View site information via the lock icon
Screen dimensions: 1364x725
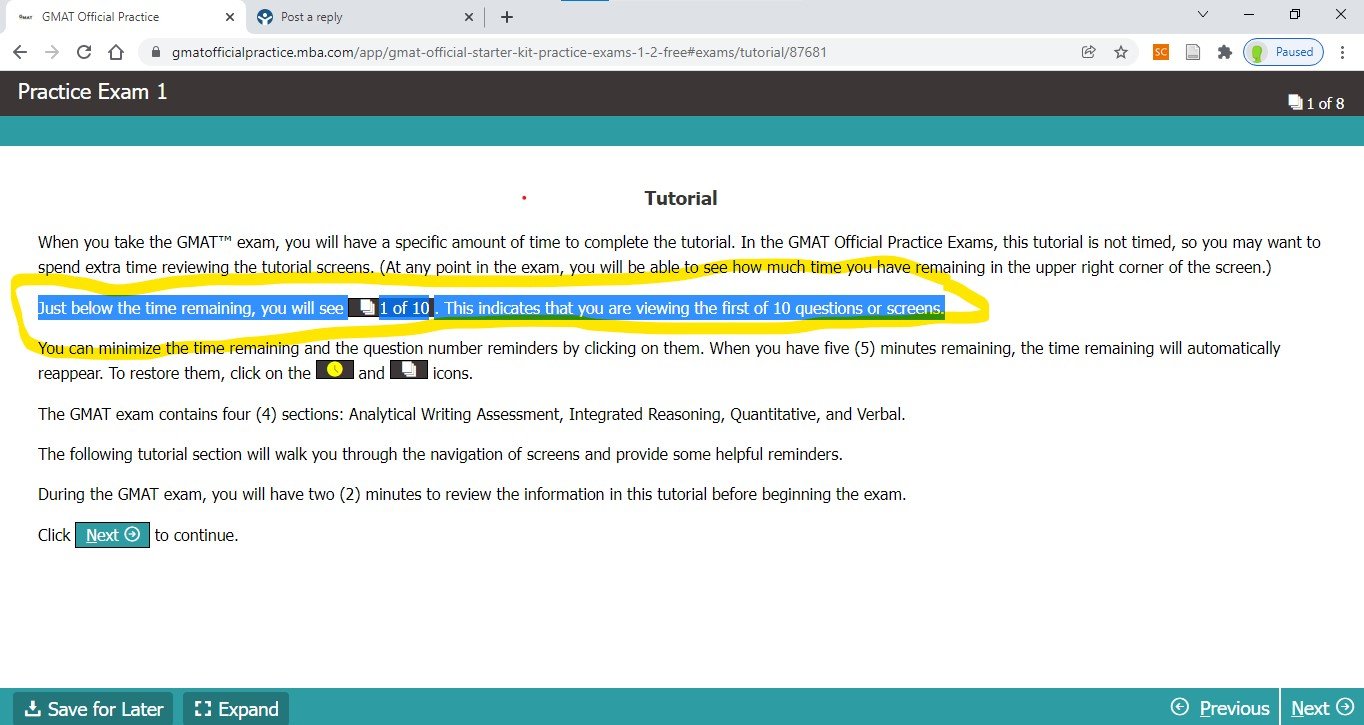[155, 51]
